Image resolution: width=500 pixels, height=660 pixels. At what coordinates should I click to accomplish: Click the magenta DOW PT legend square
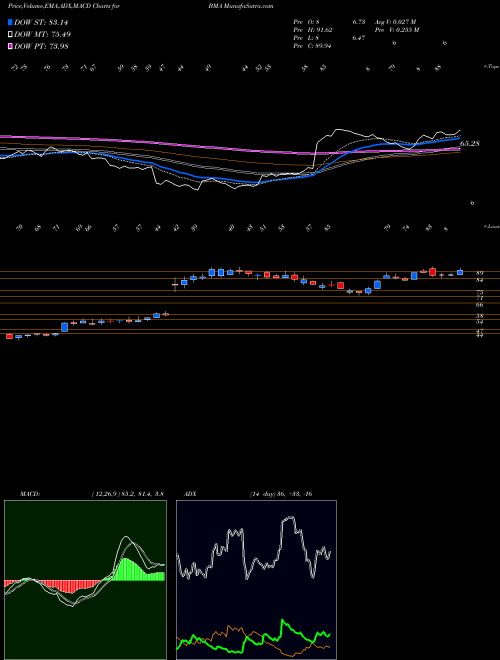pyautogui.click(x=11, y=46)
